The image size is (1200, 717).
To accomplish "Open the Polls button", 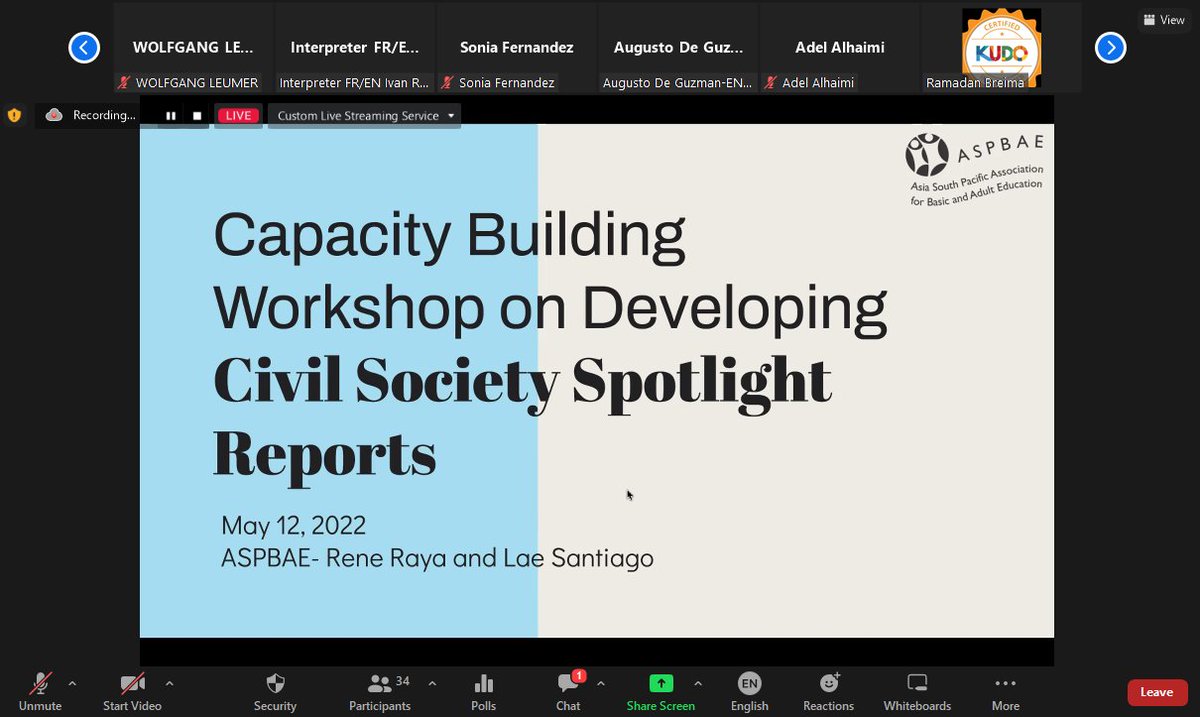I will pos(484,691).
